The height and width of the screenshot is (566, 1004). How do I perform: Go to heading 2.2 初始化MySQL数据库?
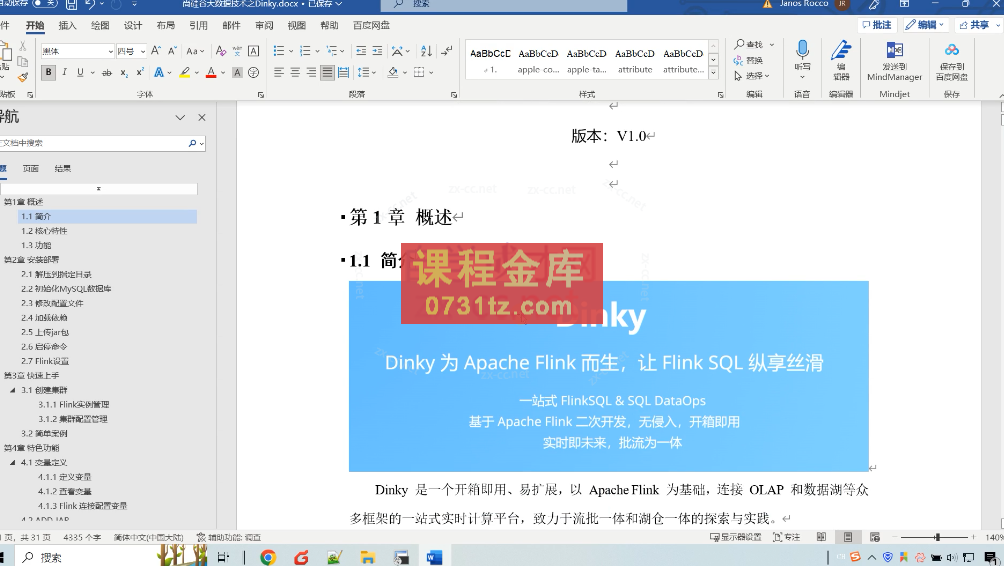(x=66, y=289)
